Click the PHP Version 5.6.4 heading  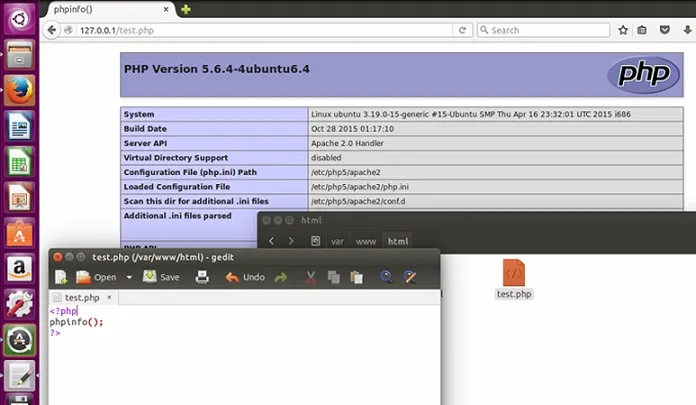pos(217,69)
